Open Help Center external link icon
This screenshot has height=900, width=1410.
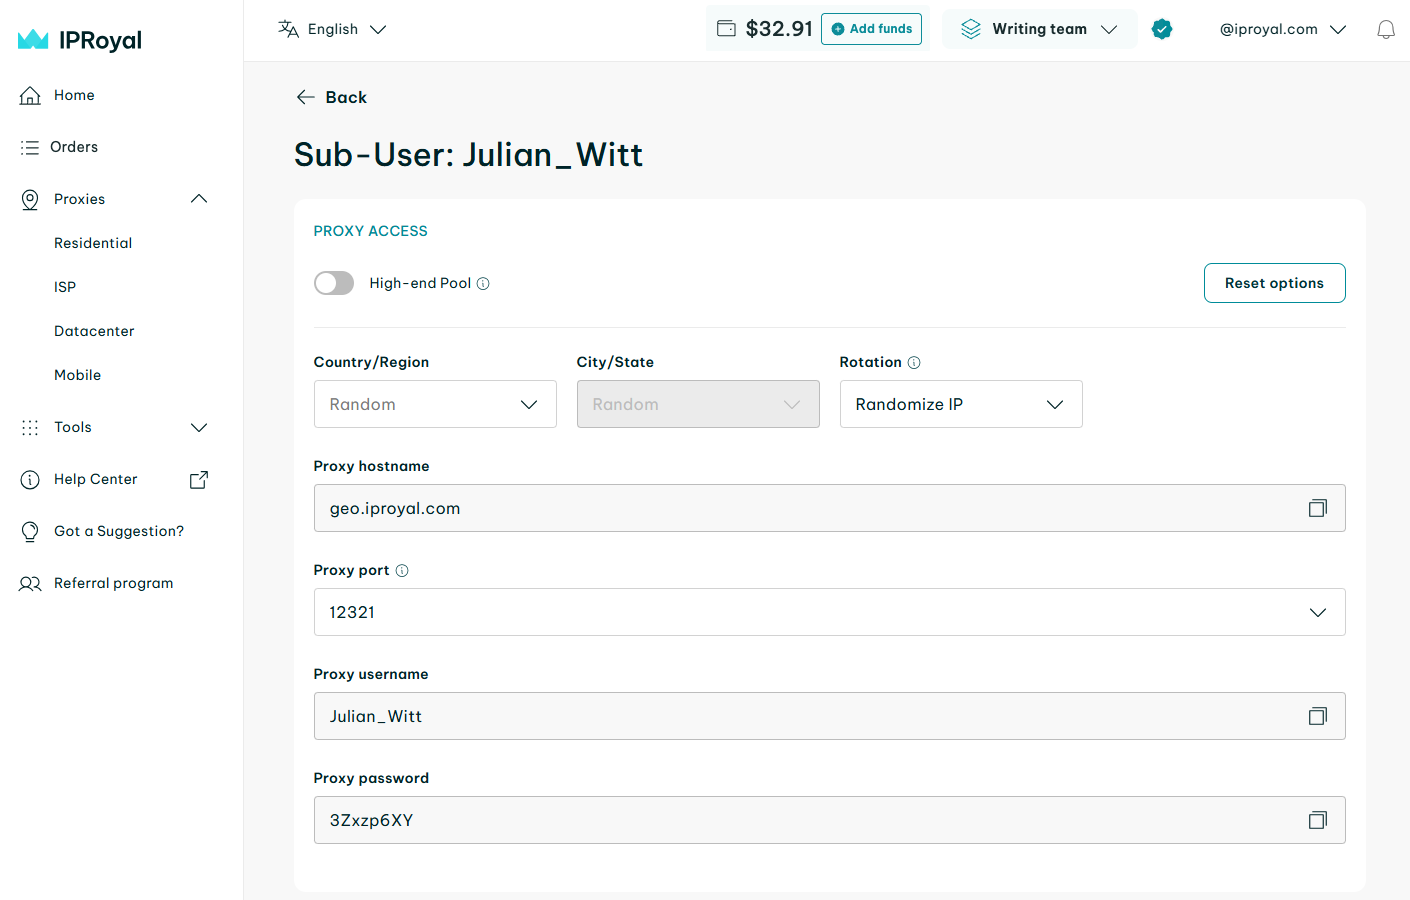(199, 479)
